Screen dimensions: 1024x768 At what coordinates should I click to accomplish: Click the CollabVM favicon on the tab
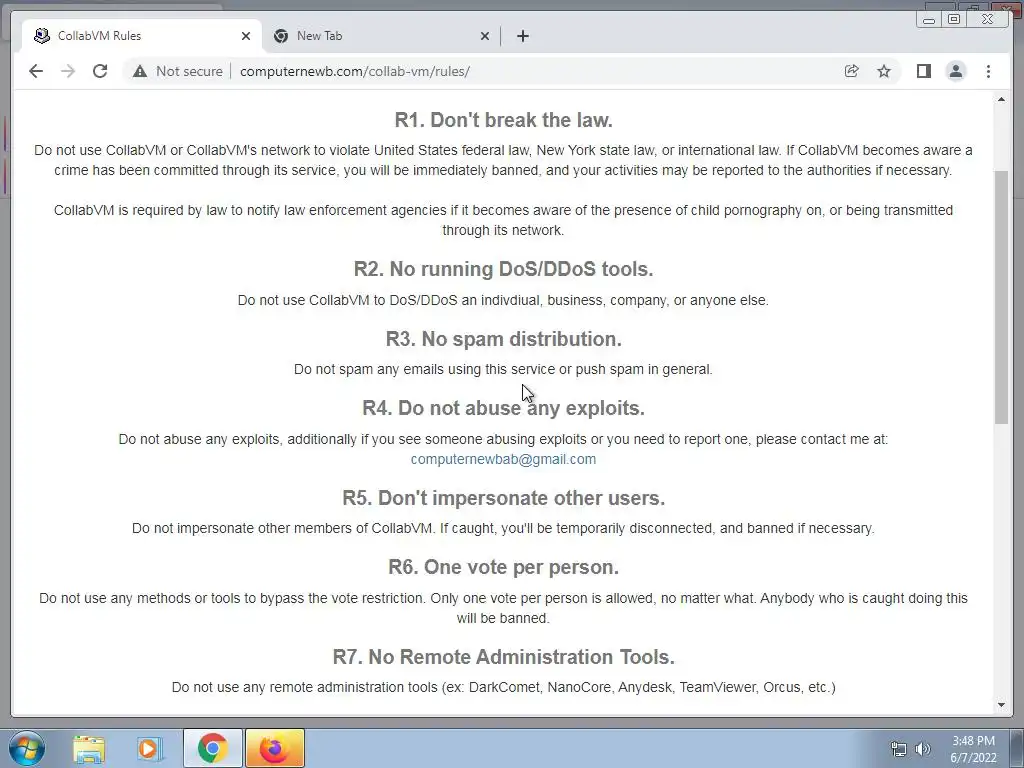42,36
